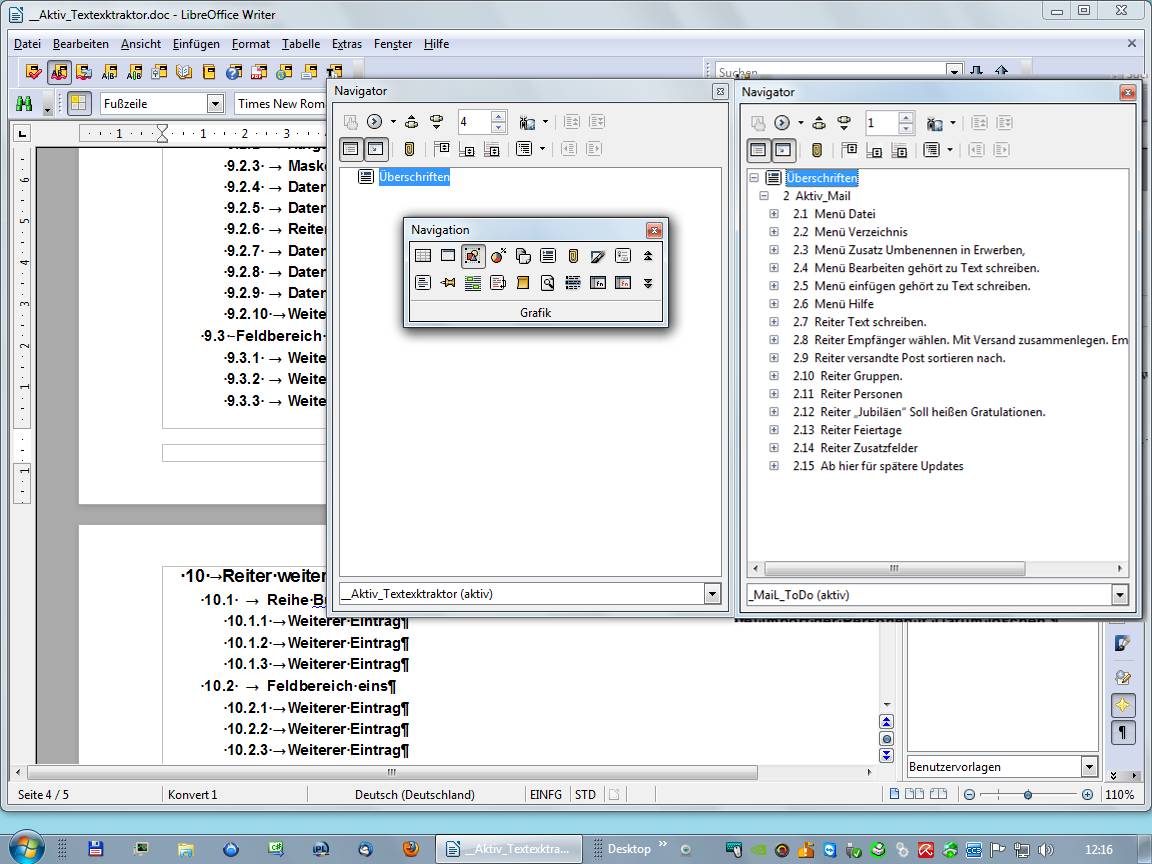Open Ansicht menu
This screenshot has width=1152, height=864.
pyautogui.click(x=141, y=44)
